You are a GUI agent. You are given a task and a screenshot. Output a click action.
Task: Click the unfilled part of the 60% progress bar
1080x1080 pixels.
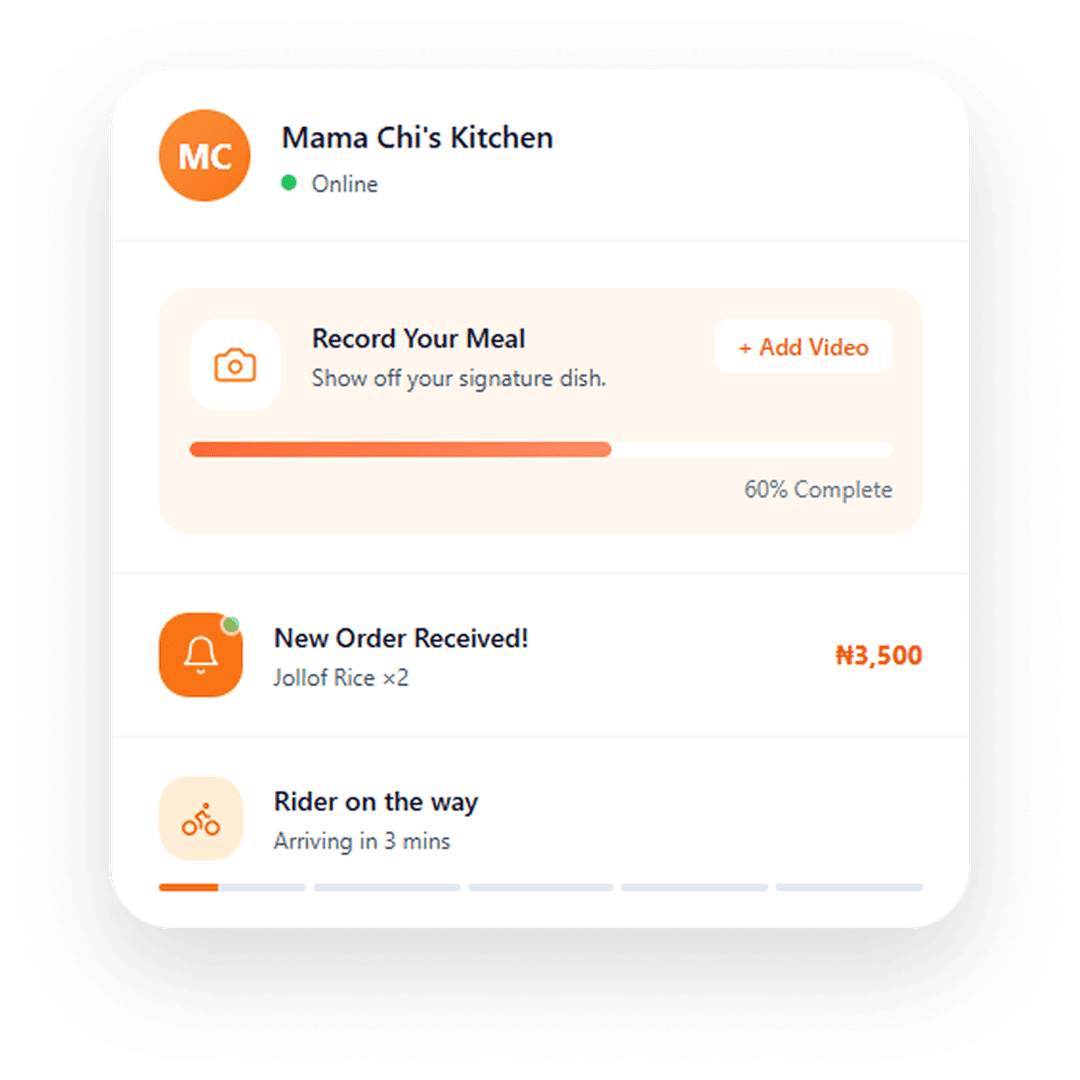tap(751, 450)
